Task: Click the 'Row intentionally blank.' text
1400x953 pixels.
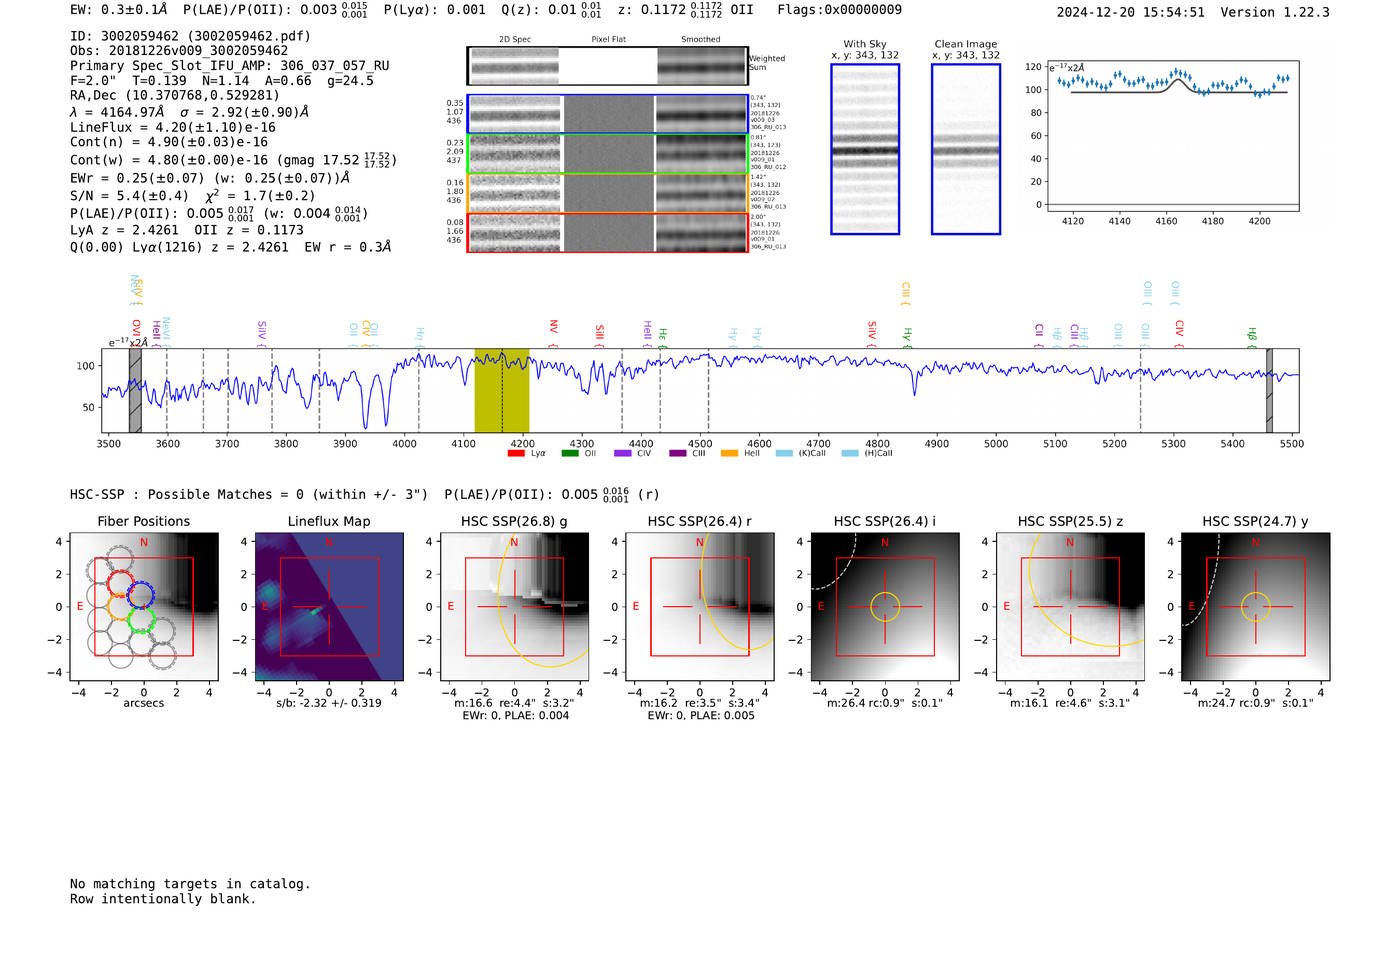Action: pos(163,899)
